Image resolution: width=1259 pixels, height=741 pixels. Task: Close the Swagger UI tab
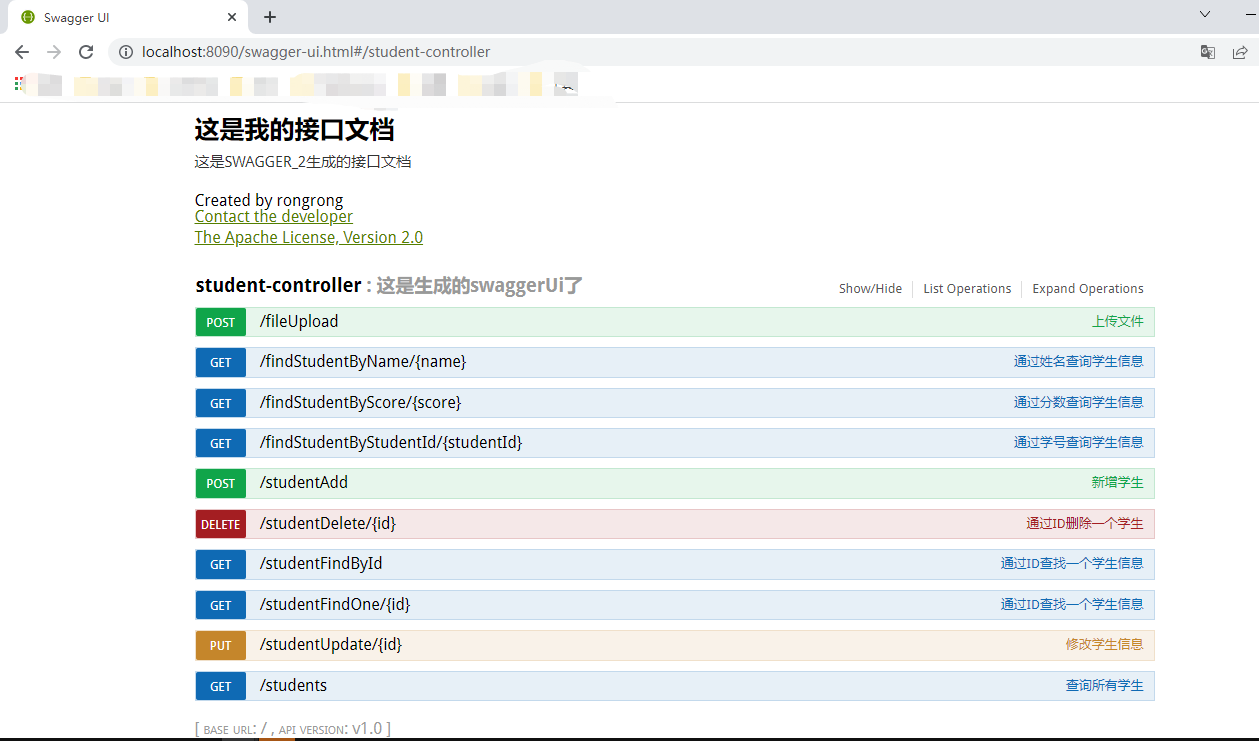coord(232,17)
